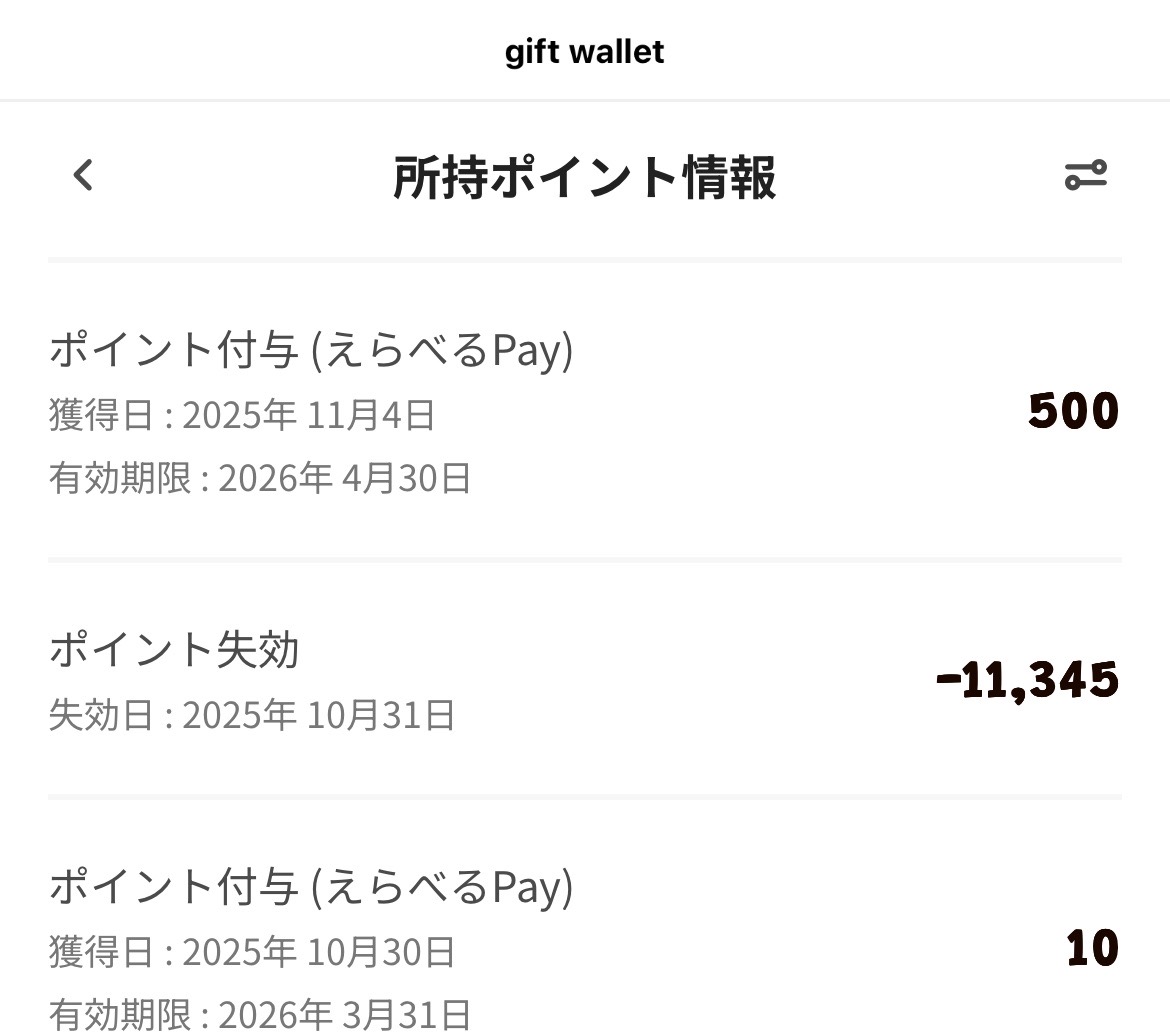Tap the back arrow icon
Image resolution: width=1170 pixels, height=1035 pixels.
tap(83, 176)
